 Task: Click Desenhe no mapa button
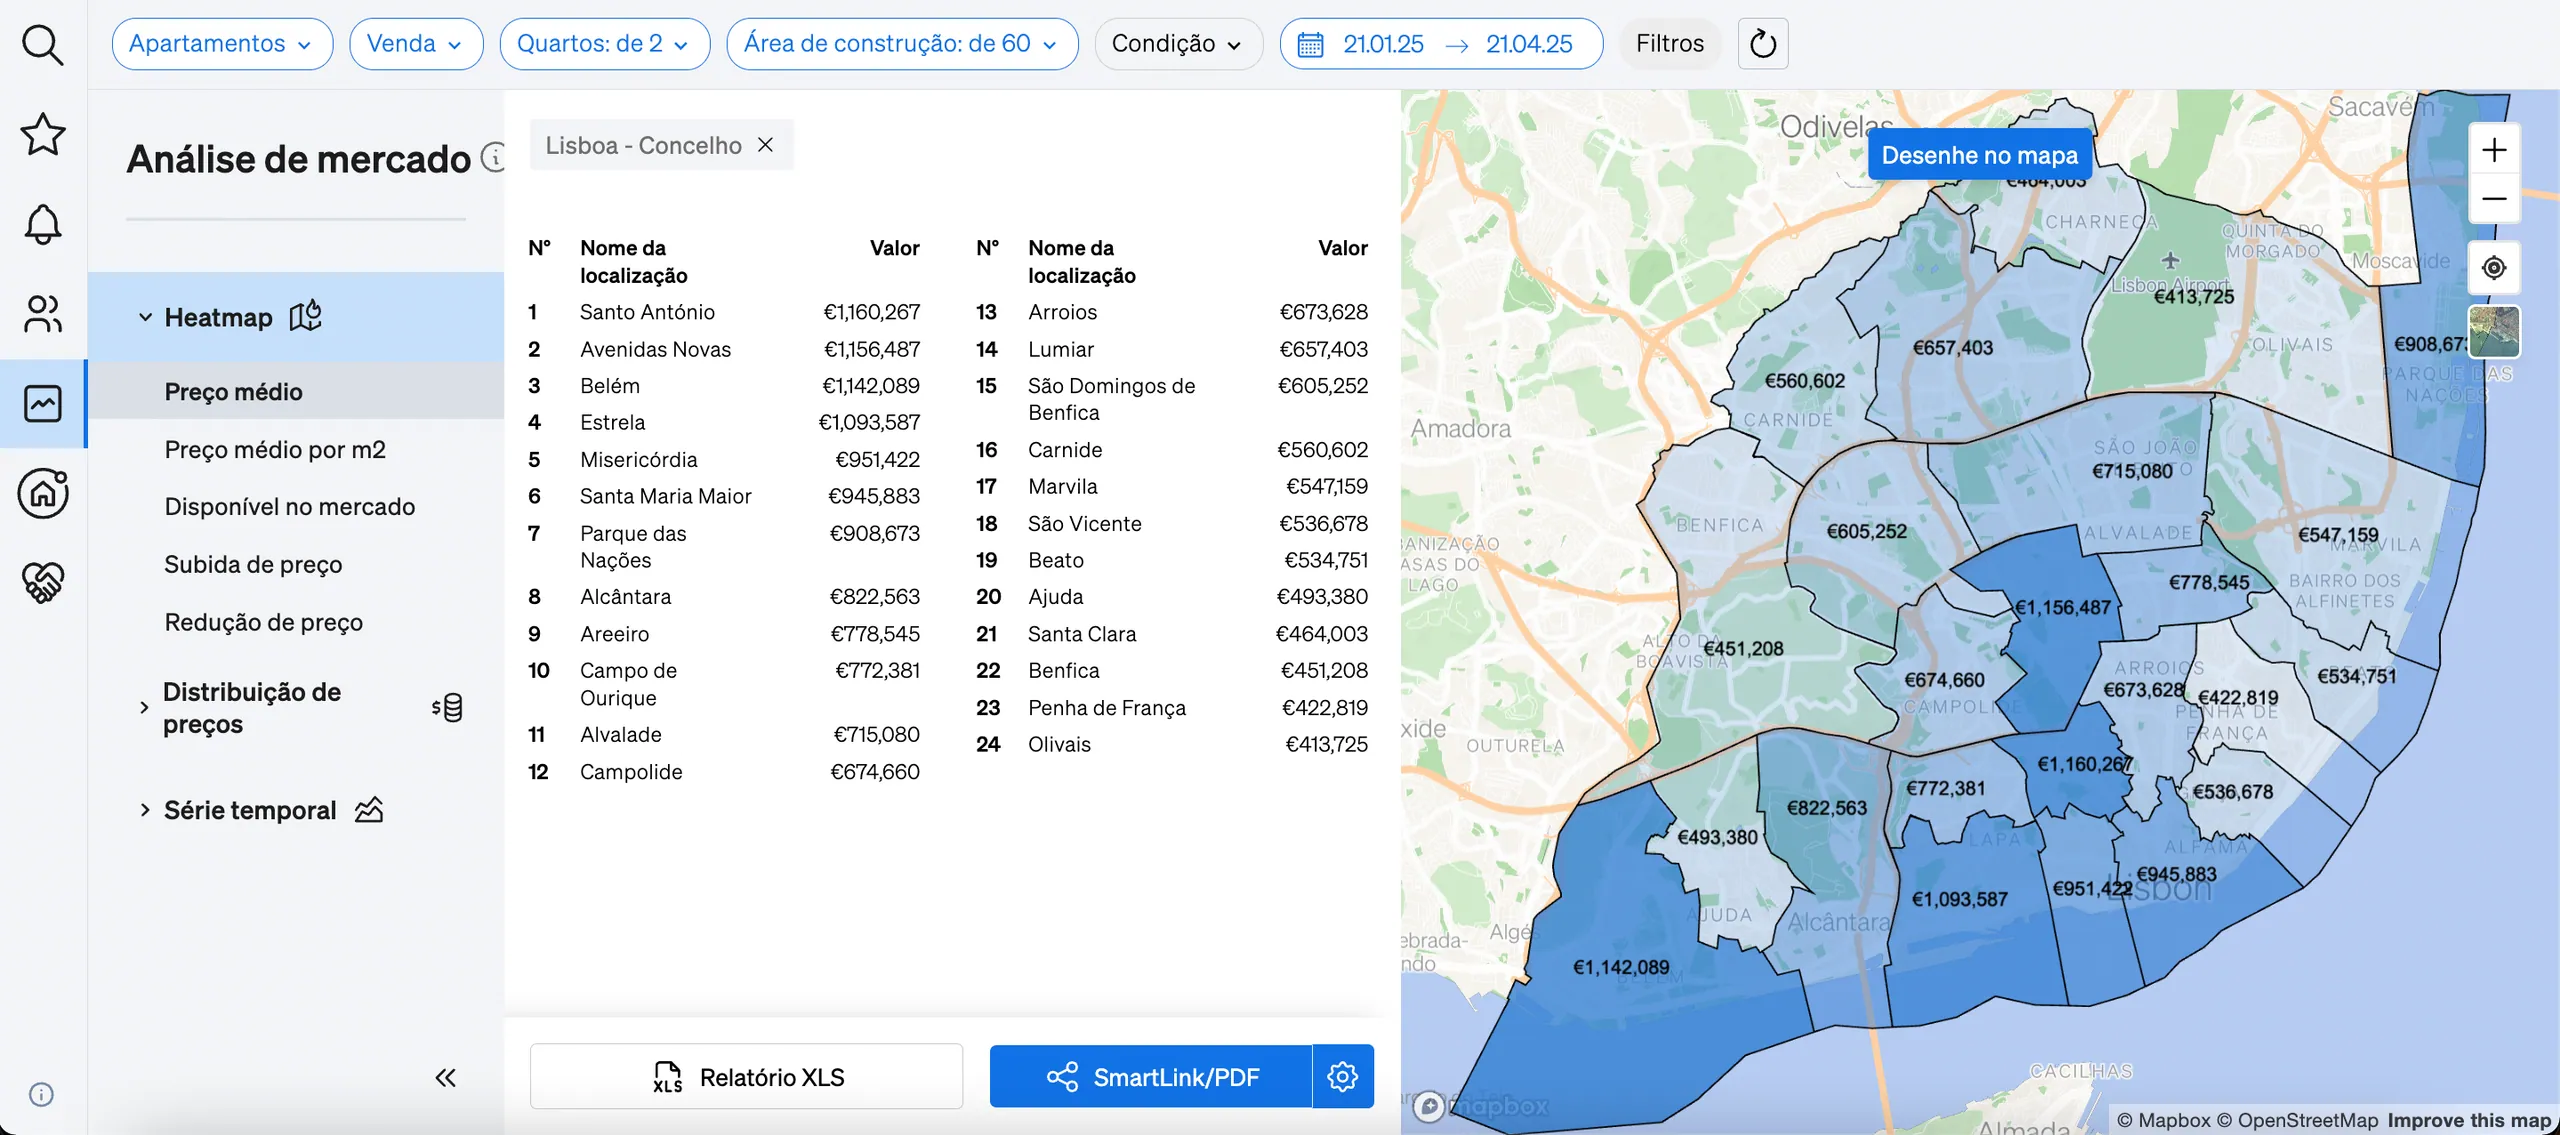click(1979, 155)
